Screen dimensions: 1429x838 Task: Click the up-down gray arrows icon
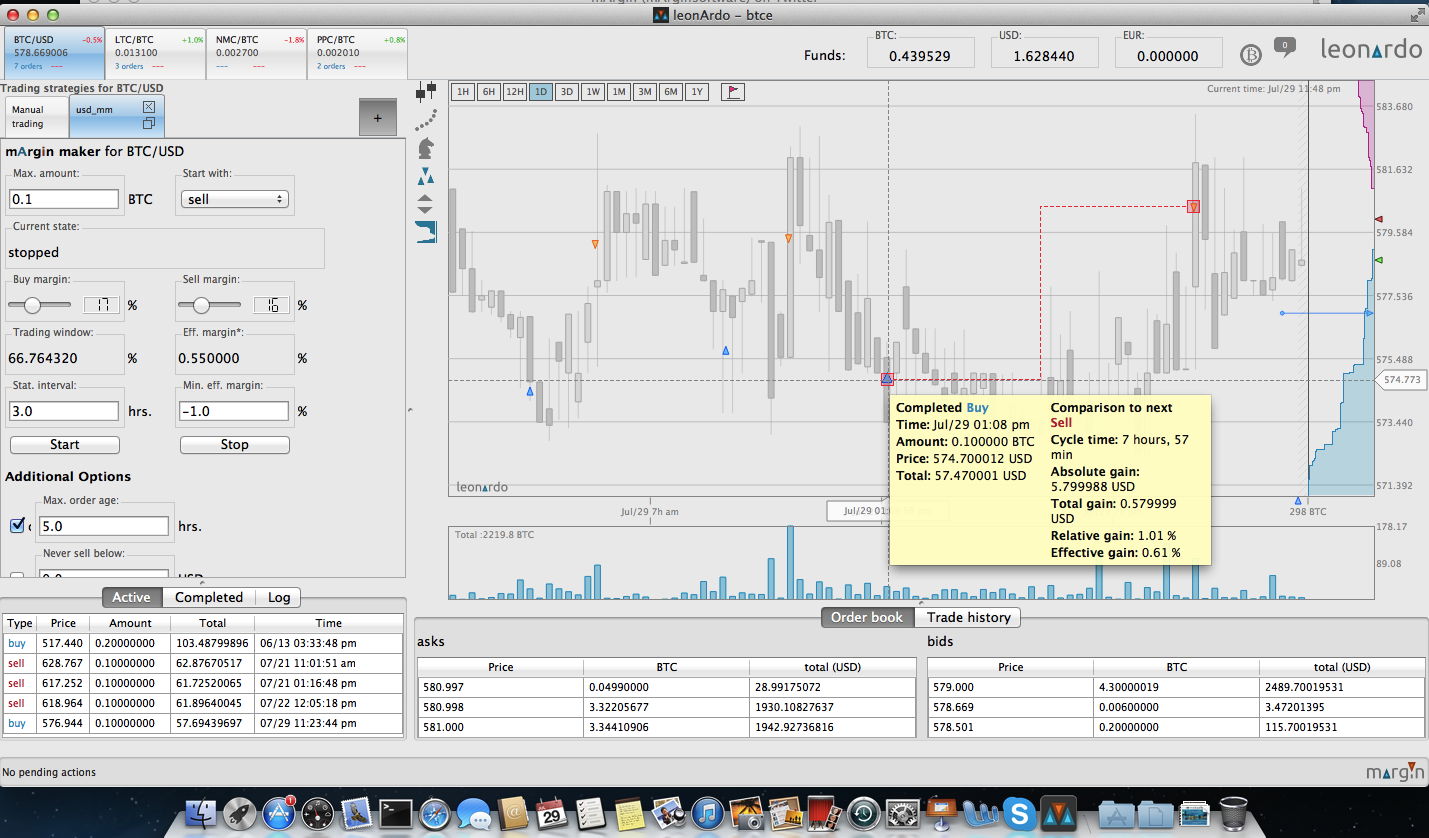pos(425,204)
